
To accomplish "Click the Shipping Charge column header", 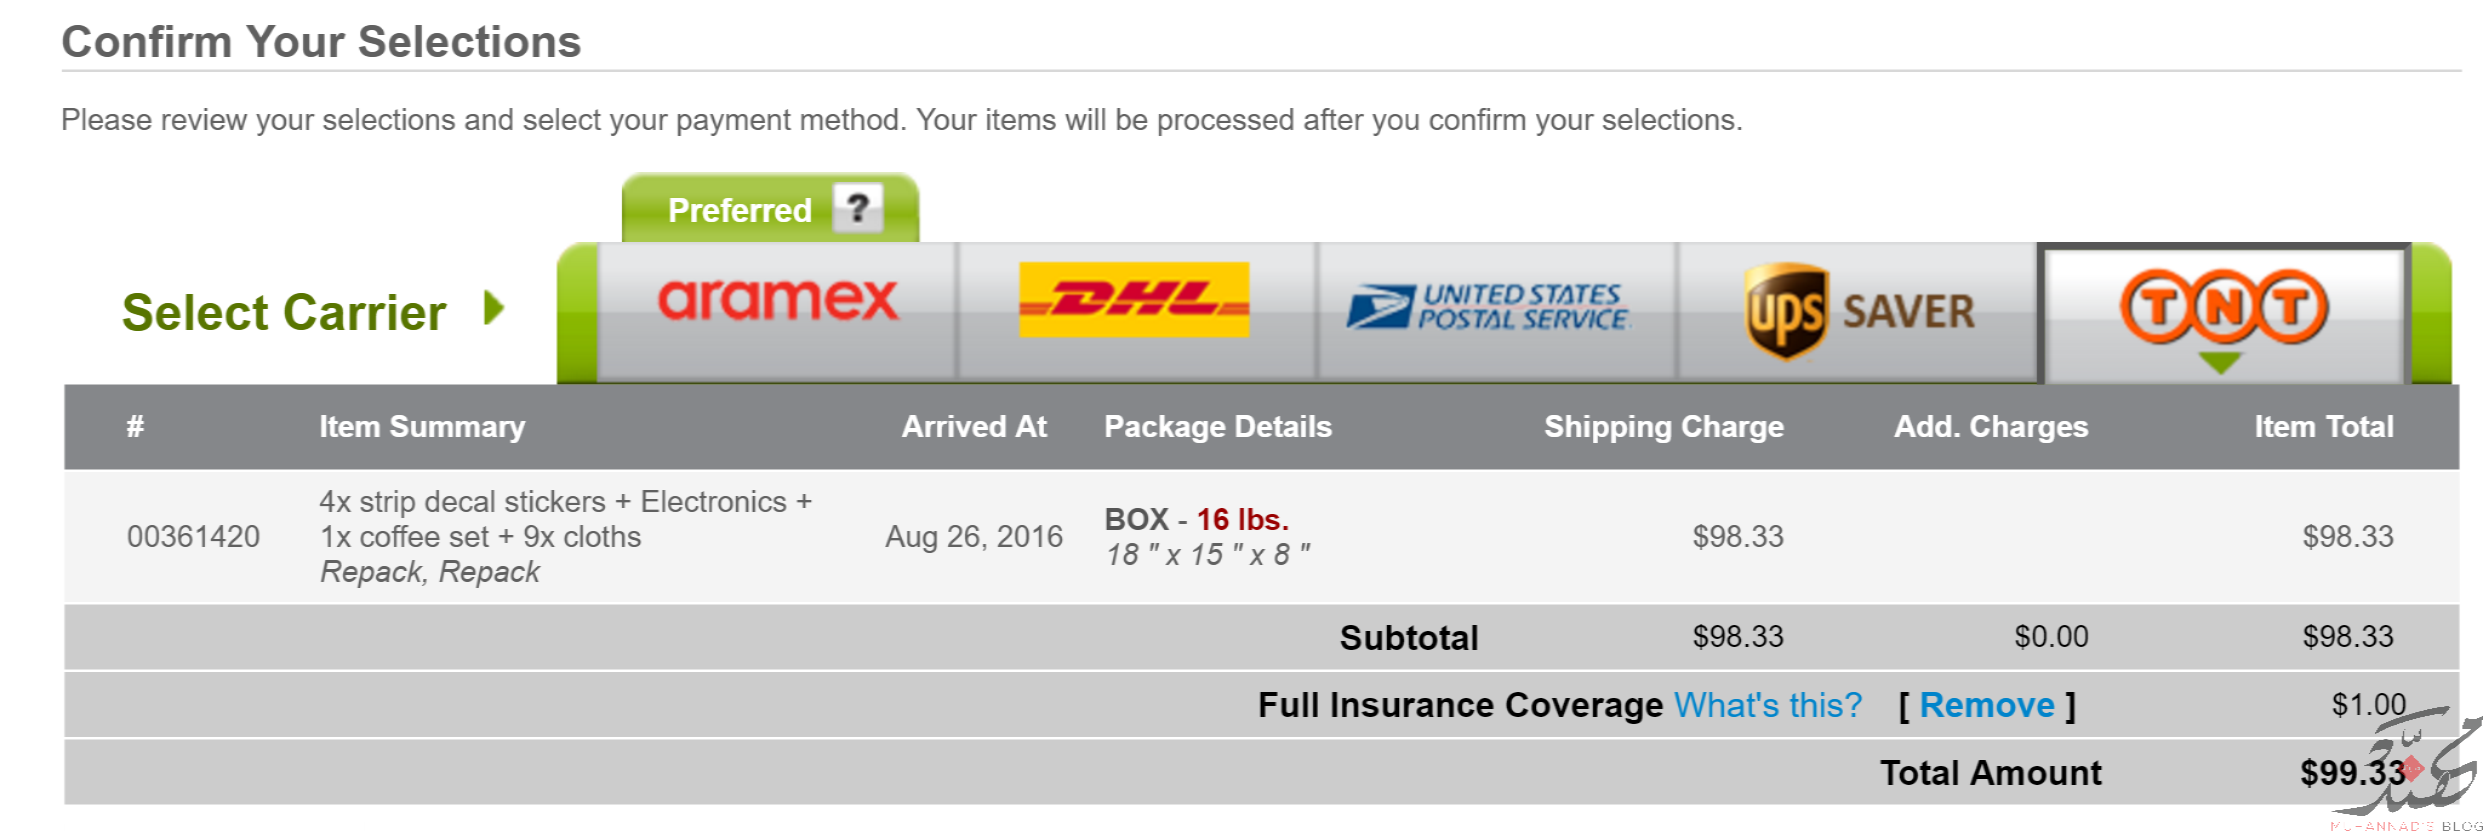I will point(1664,427).
